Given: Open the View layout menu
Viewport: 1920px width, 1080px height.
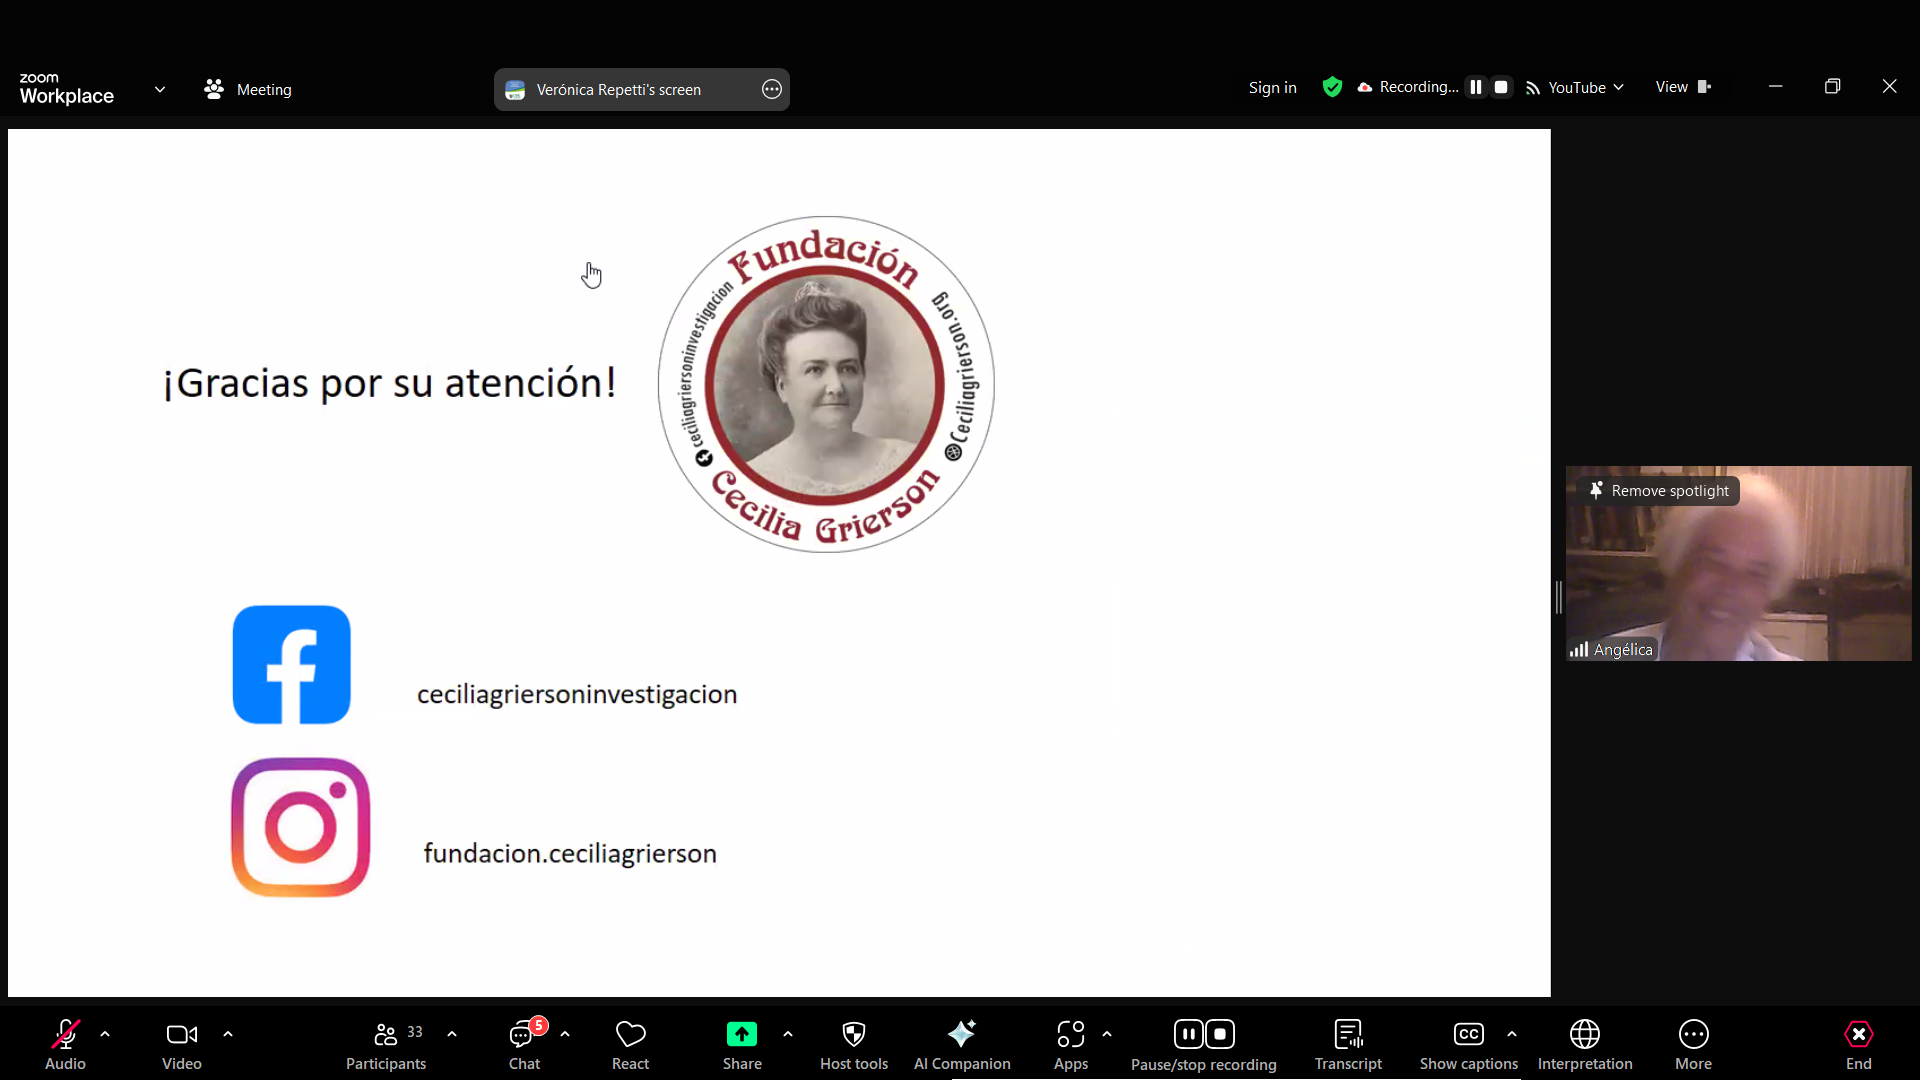Looking at the screenshot, I should point(1683,87).
